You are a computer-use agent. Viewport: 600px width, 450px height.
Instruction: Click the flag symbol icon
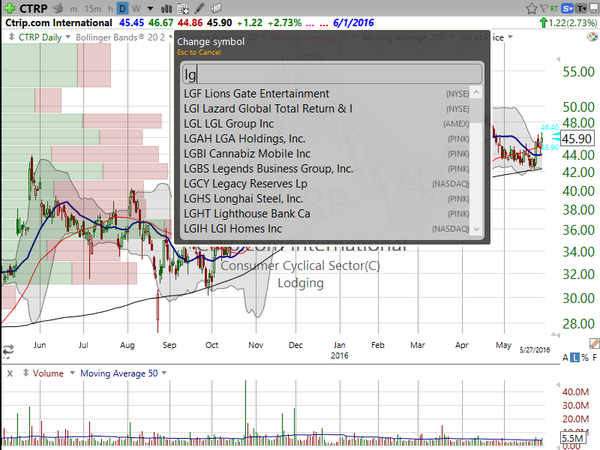point(545,8)
